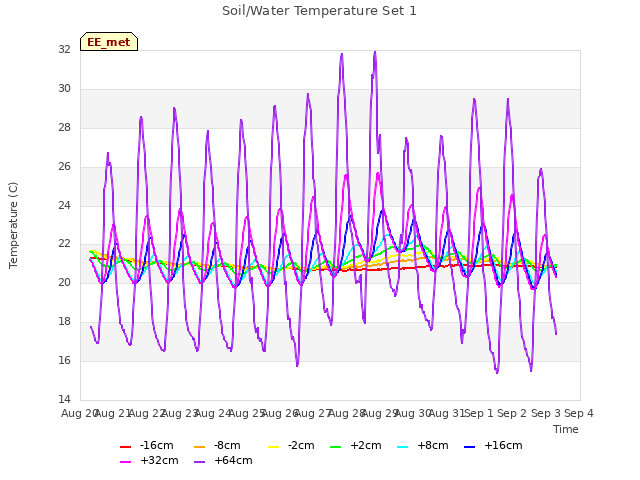640x480 pixels.
Task: Click the Sep 1 x-axis tick label
Action: (479, 413)
